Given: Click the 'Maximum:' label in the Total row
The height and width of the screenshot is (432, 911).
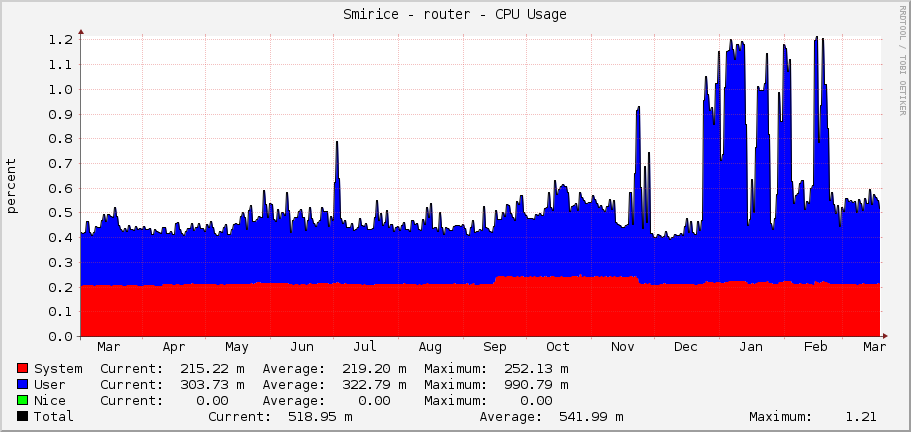Looking at the screenshot, I should 780,416.
